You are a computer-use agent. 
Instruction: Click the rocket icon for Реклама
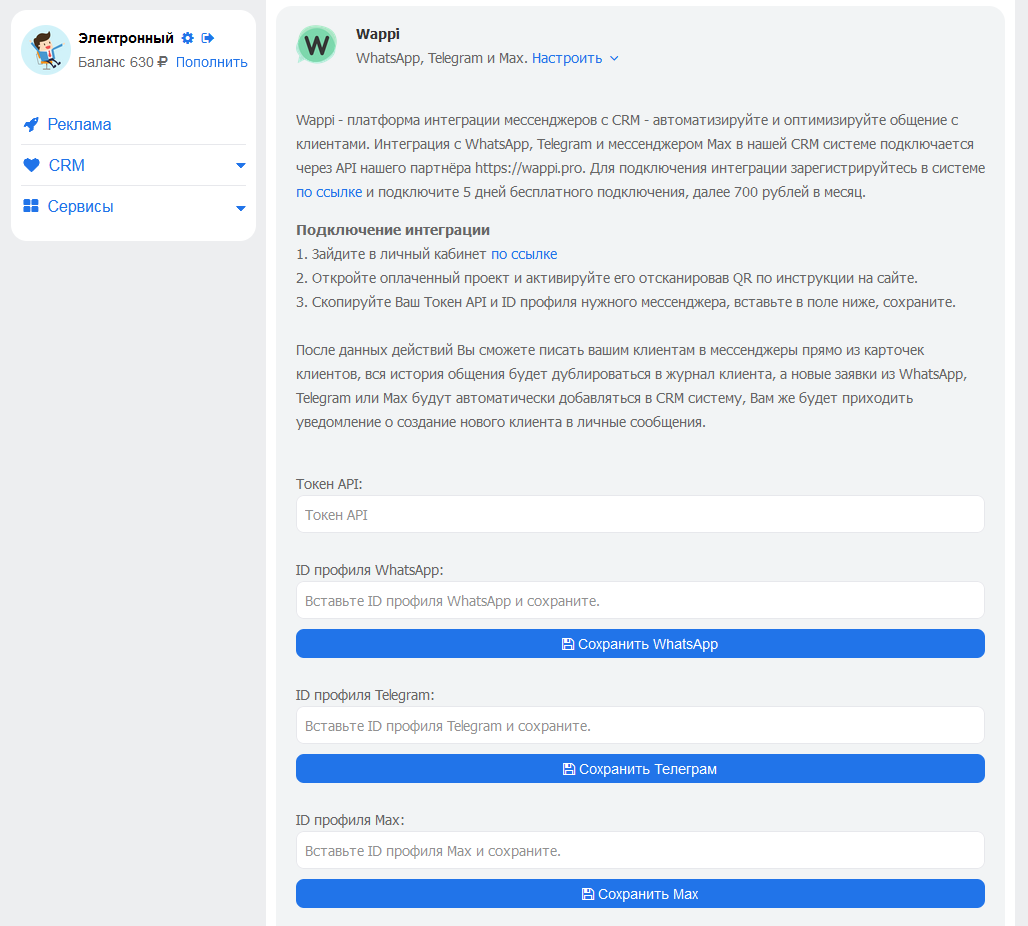(x=31, y=125)
